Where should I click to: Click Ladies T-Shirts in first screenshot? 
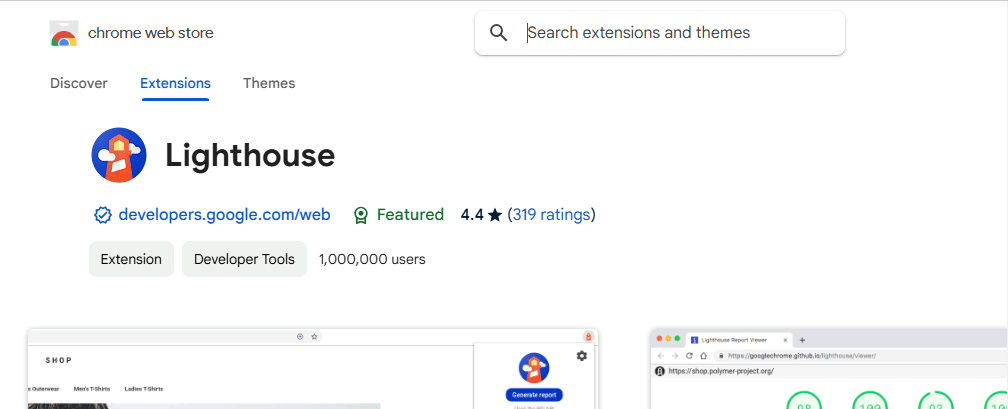144,389
